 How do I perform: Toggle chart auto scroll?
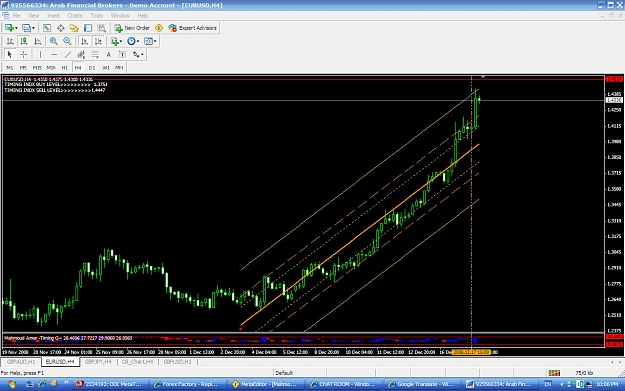pos(84,41)
